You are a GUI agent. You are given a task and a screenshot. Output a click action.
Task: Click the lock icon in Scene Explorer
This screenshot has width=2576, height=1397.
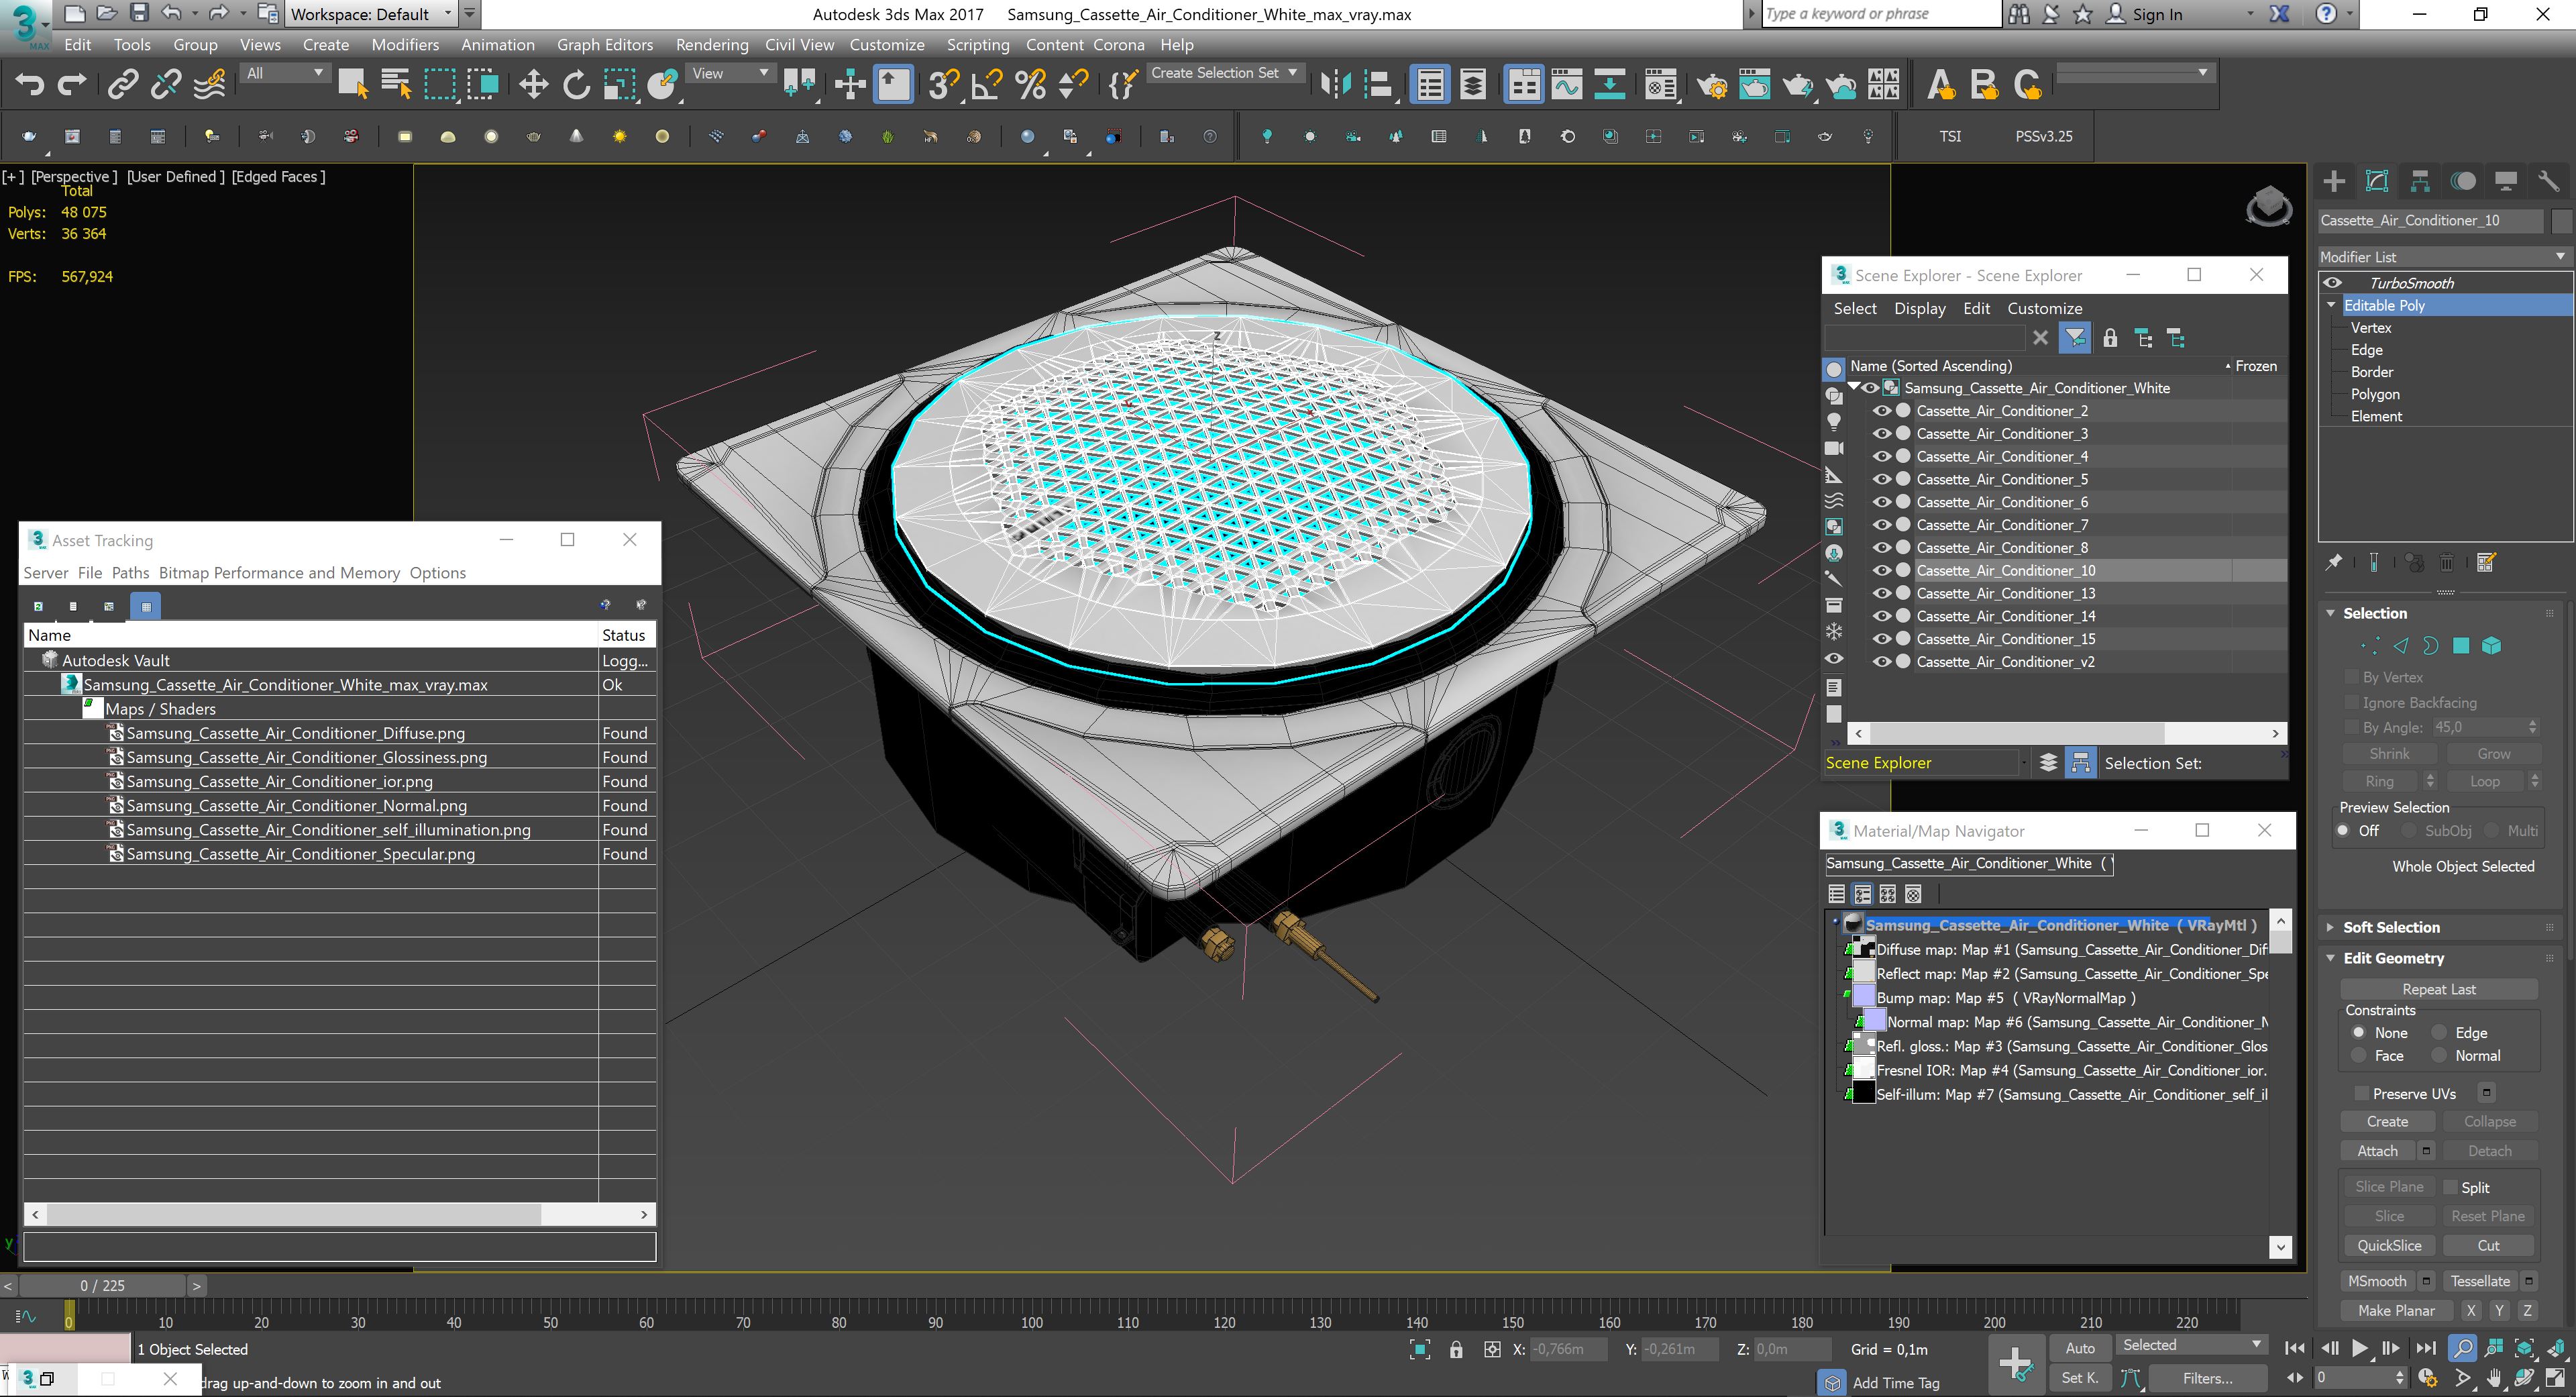coord(2110,338)
